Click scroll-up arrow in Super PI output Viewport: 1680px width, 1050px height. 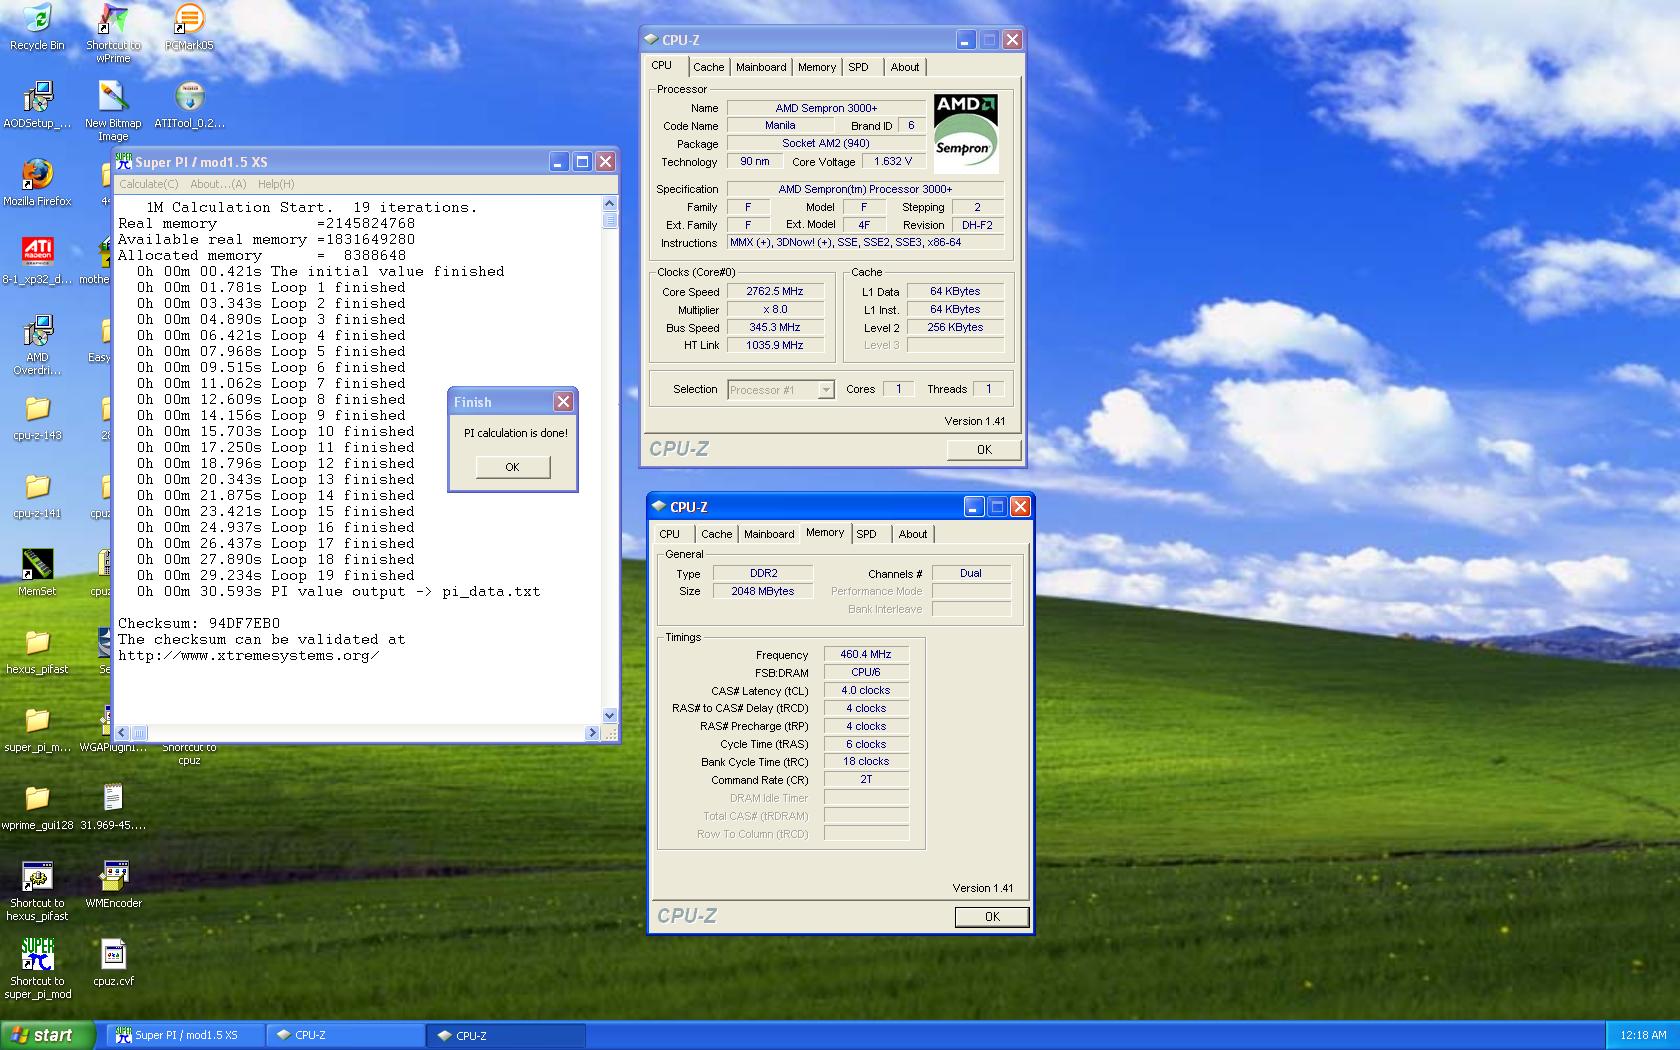click(610, 204)
